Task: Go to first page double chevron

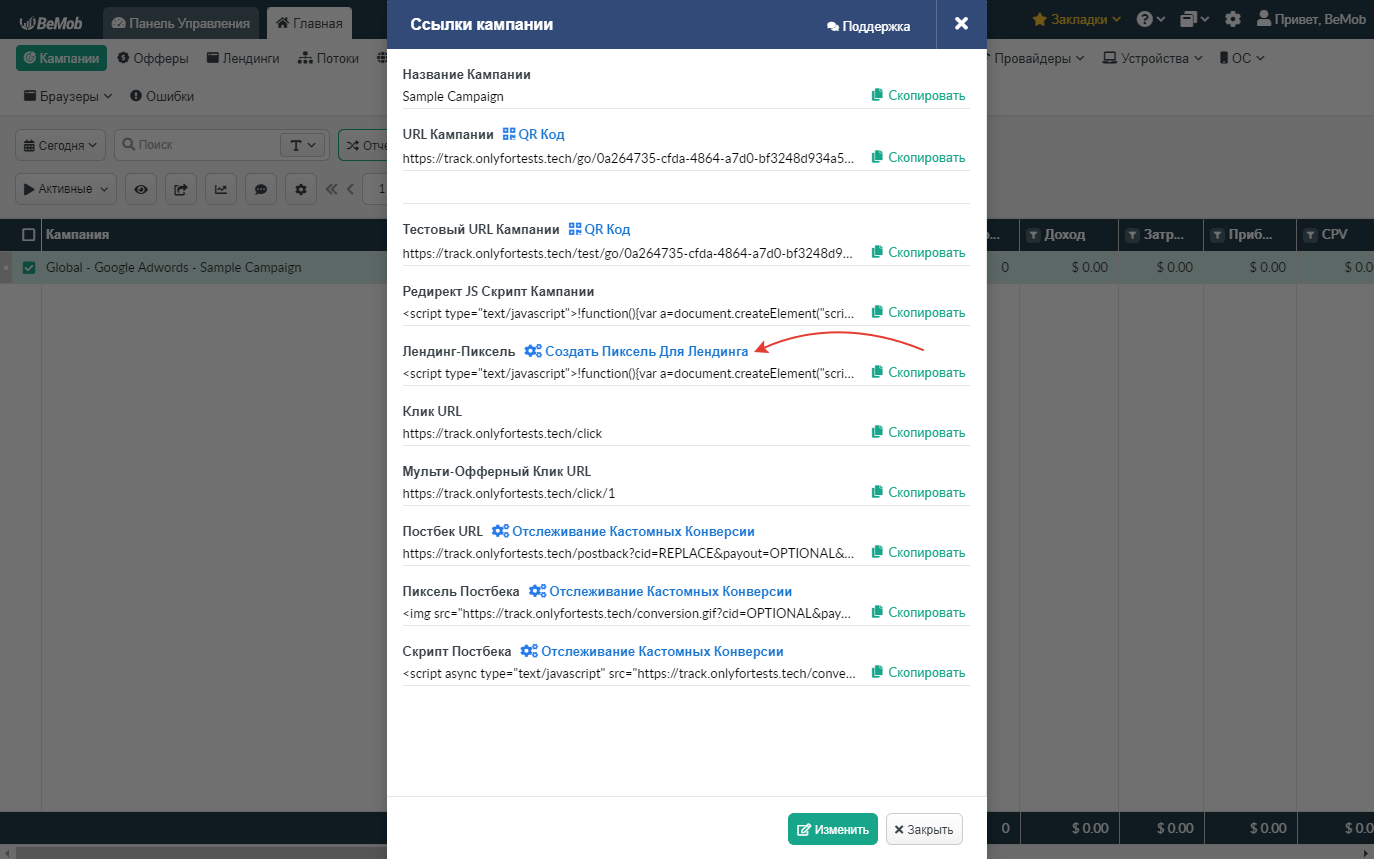Action: [x=332, y=189]
